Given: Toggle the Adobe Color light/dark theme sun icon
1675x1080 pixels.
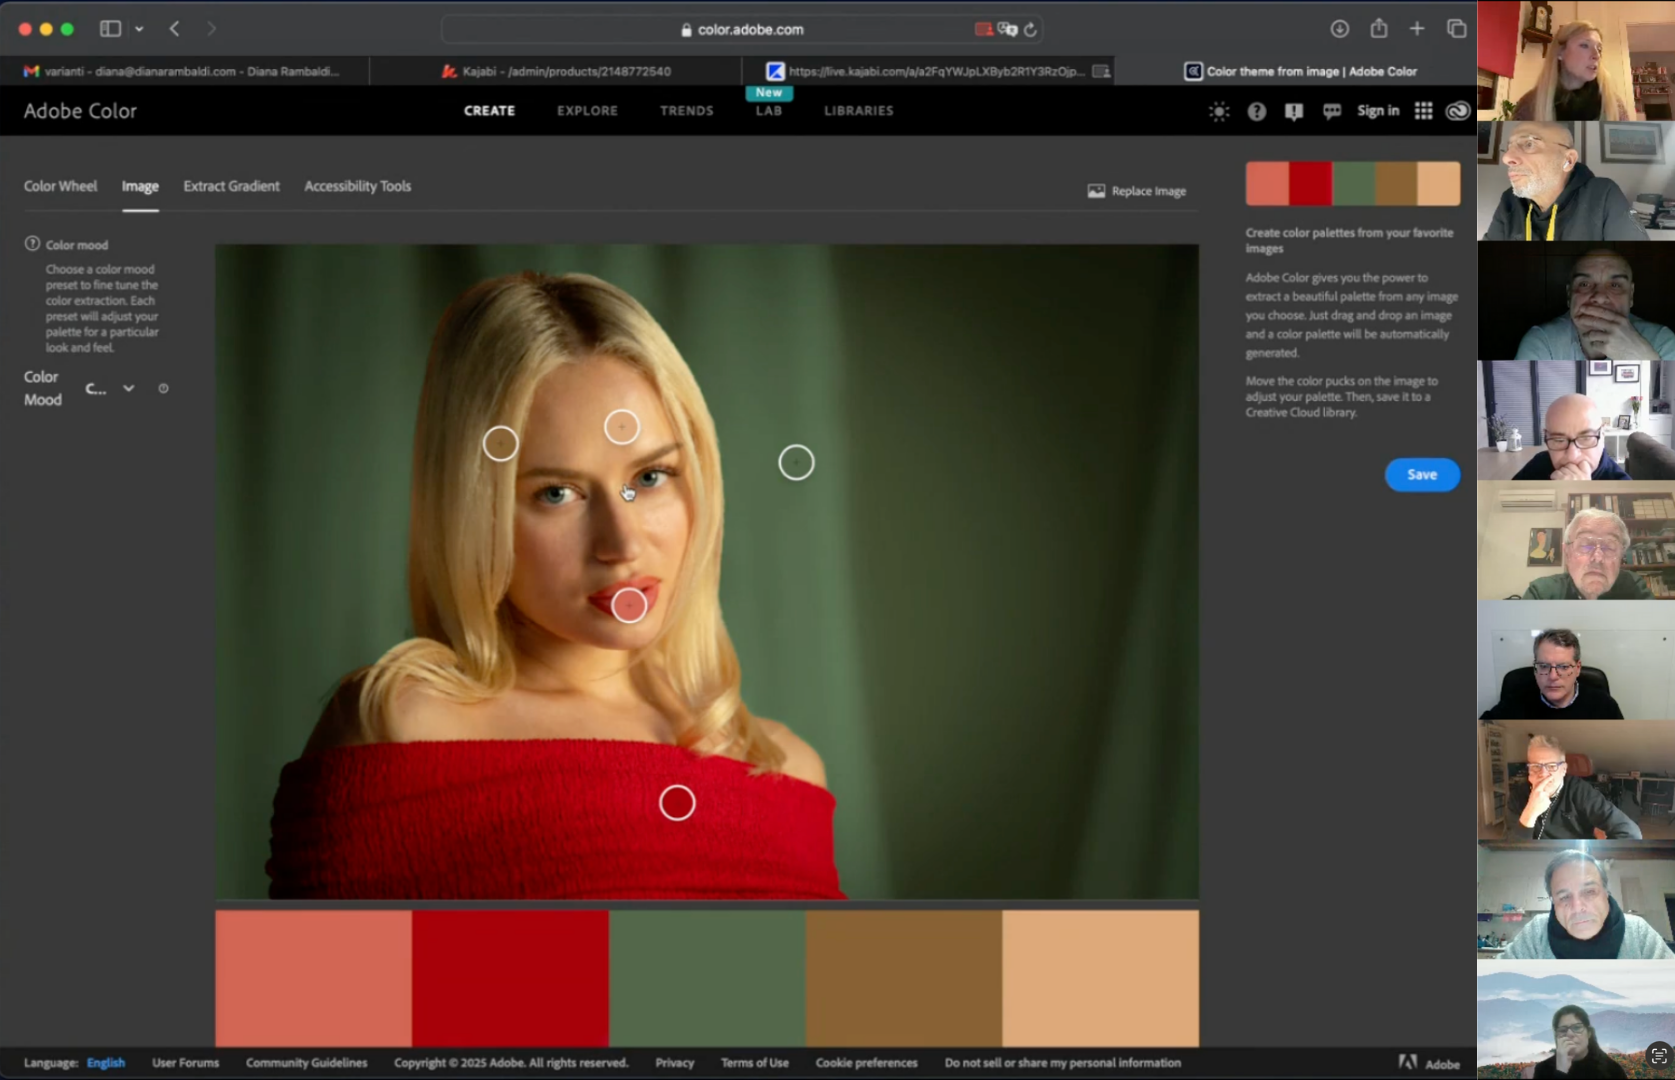Looking at the screenshot, I should [1219, 111].
